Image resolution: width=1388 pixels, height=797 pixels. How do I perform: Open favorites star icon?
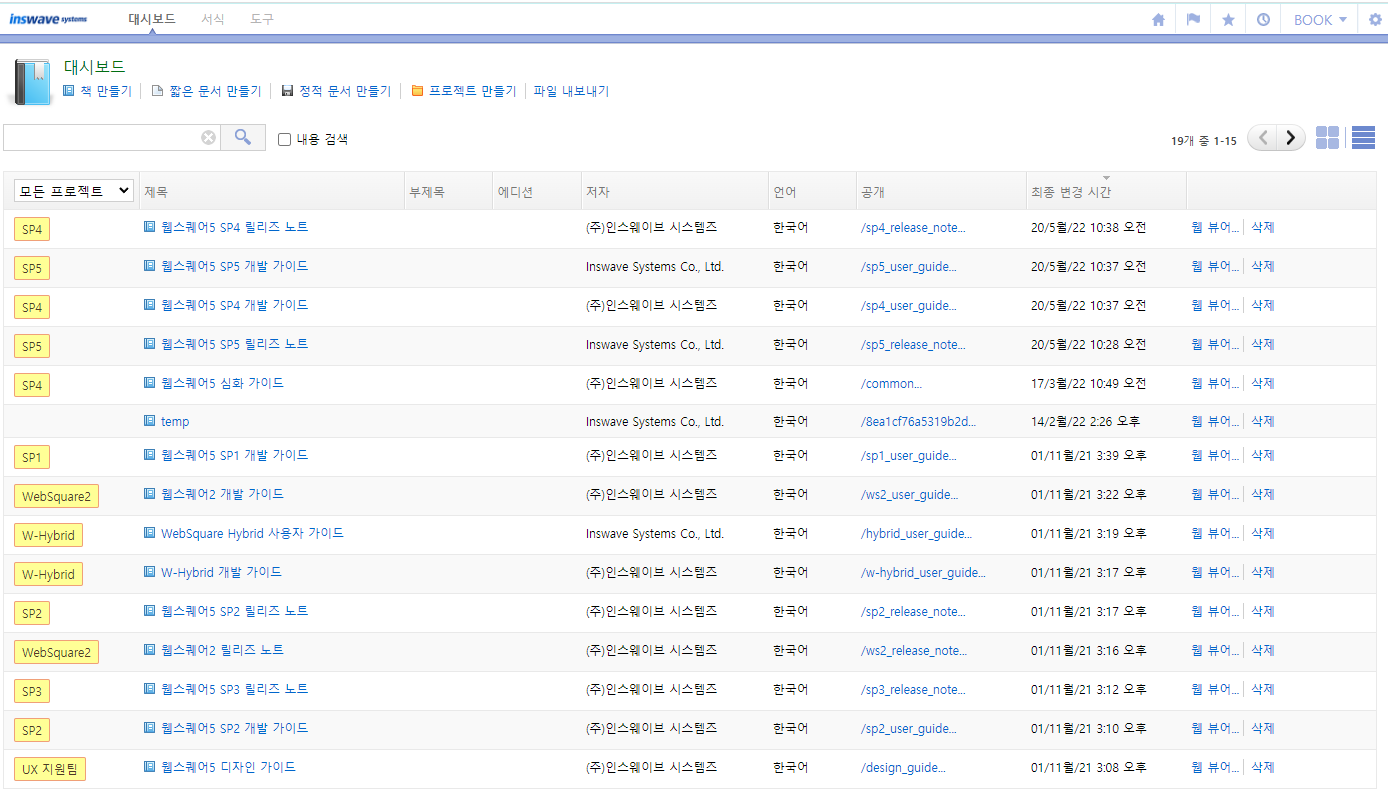[1228, 19]
